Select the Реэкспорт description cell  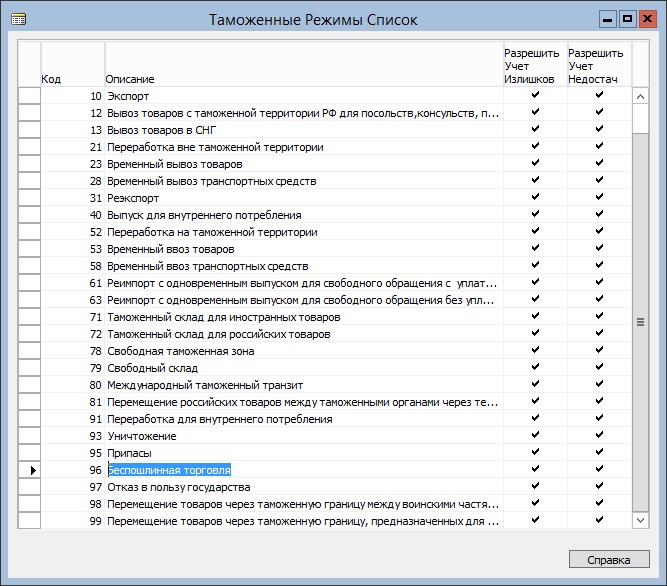click(304, 198)
